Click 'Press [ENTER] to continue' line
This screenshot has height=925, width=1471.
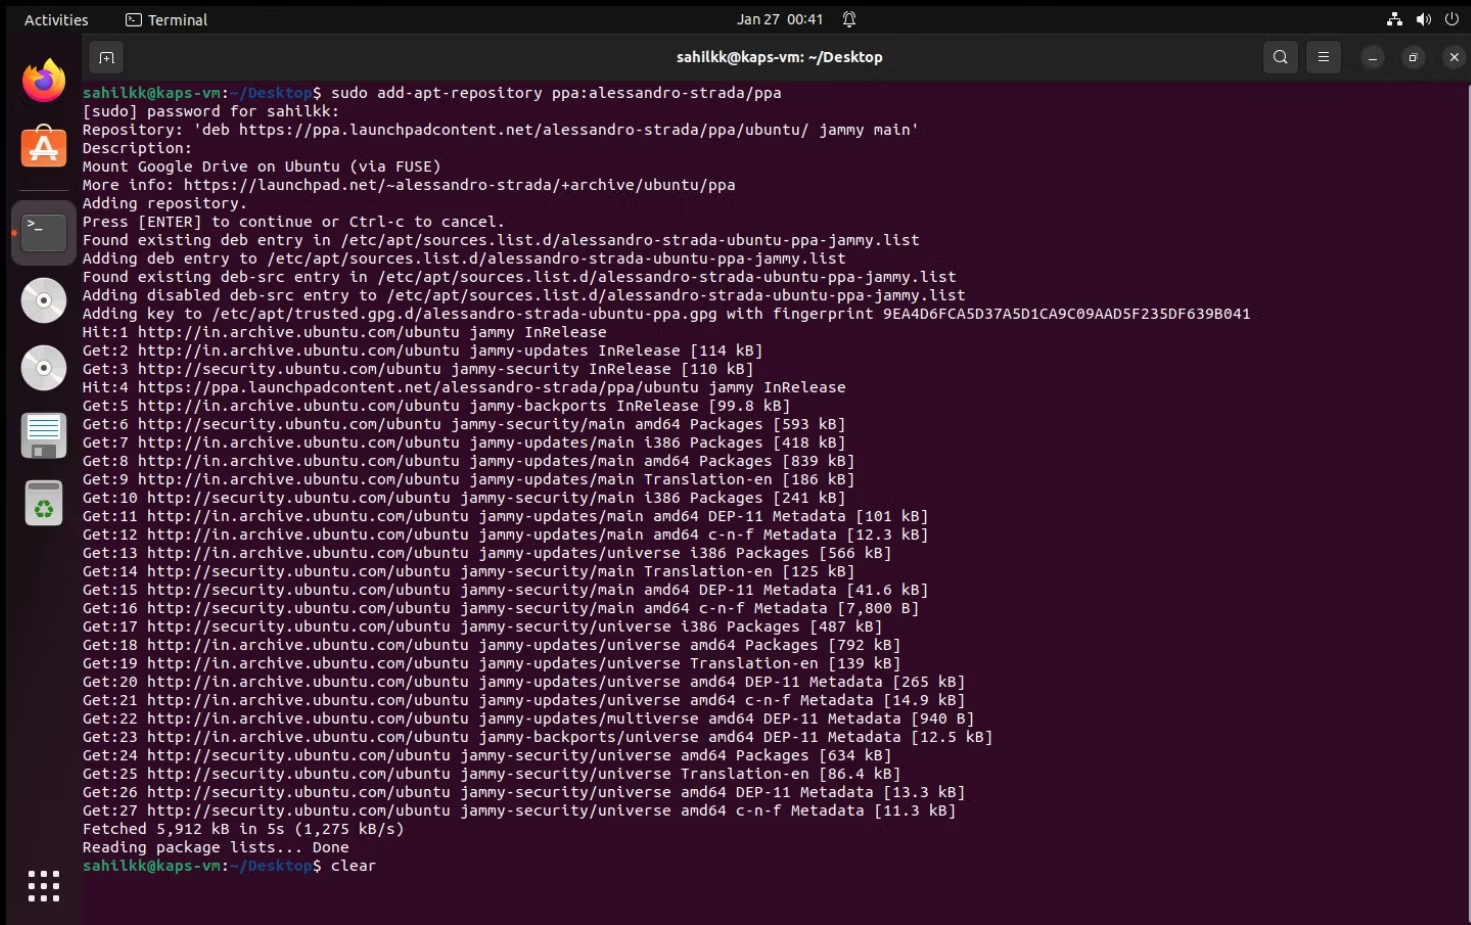(294, 222)
